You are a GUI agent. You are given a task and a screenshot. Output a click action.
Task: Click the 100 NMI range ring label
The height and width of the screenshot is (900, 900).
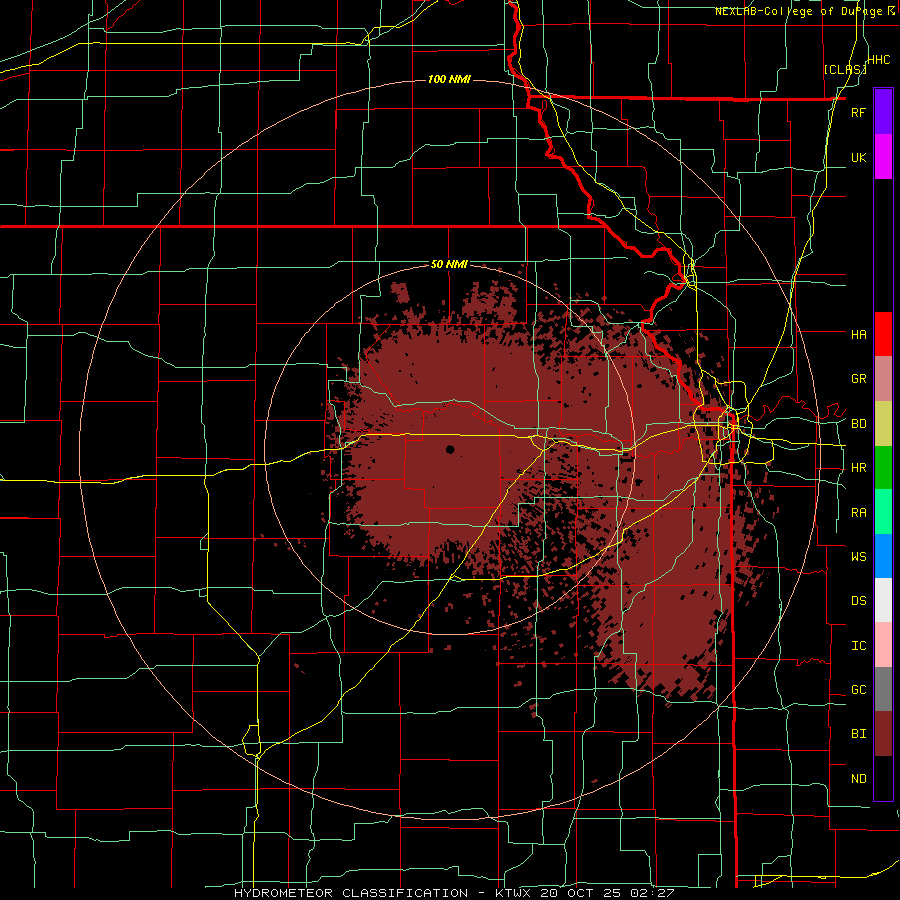[449, 79]
